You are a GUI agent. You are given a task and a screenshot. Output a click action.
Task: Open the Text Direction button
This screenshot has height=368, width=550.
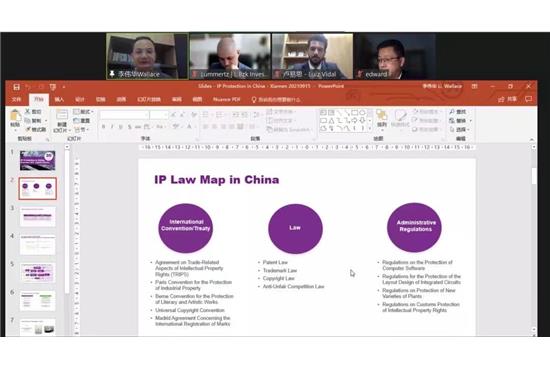pos(280,112)
